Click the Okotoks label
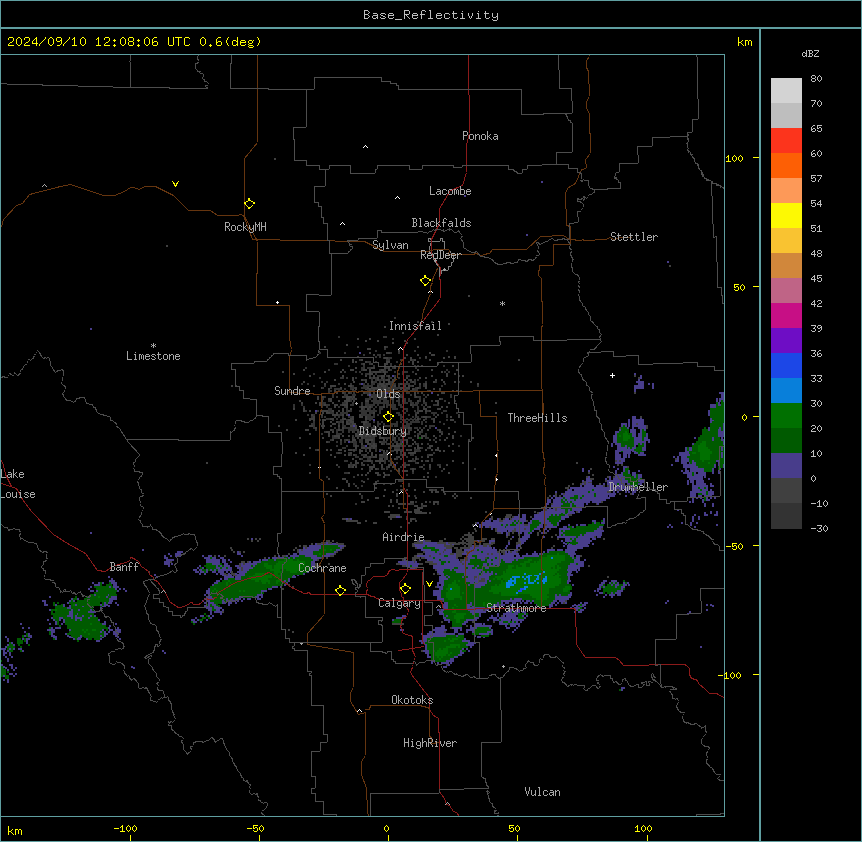 pos(412,700)
